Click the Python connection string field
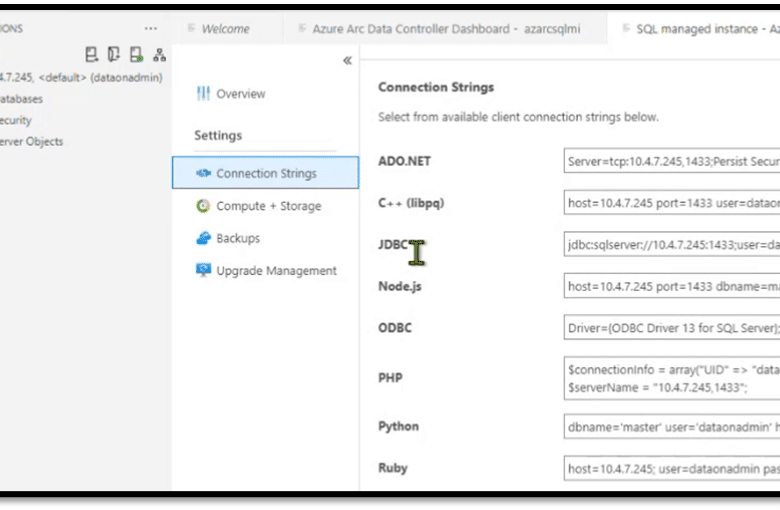 (x=672, y=427)
